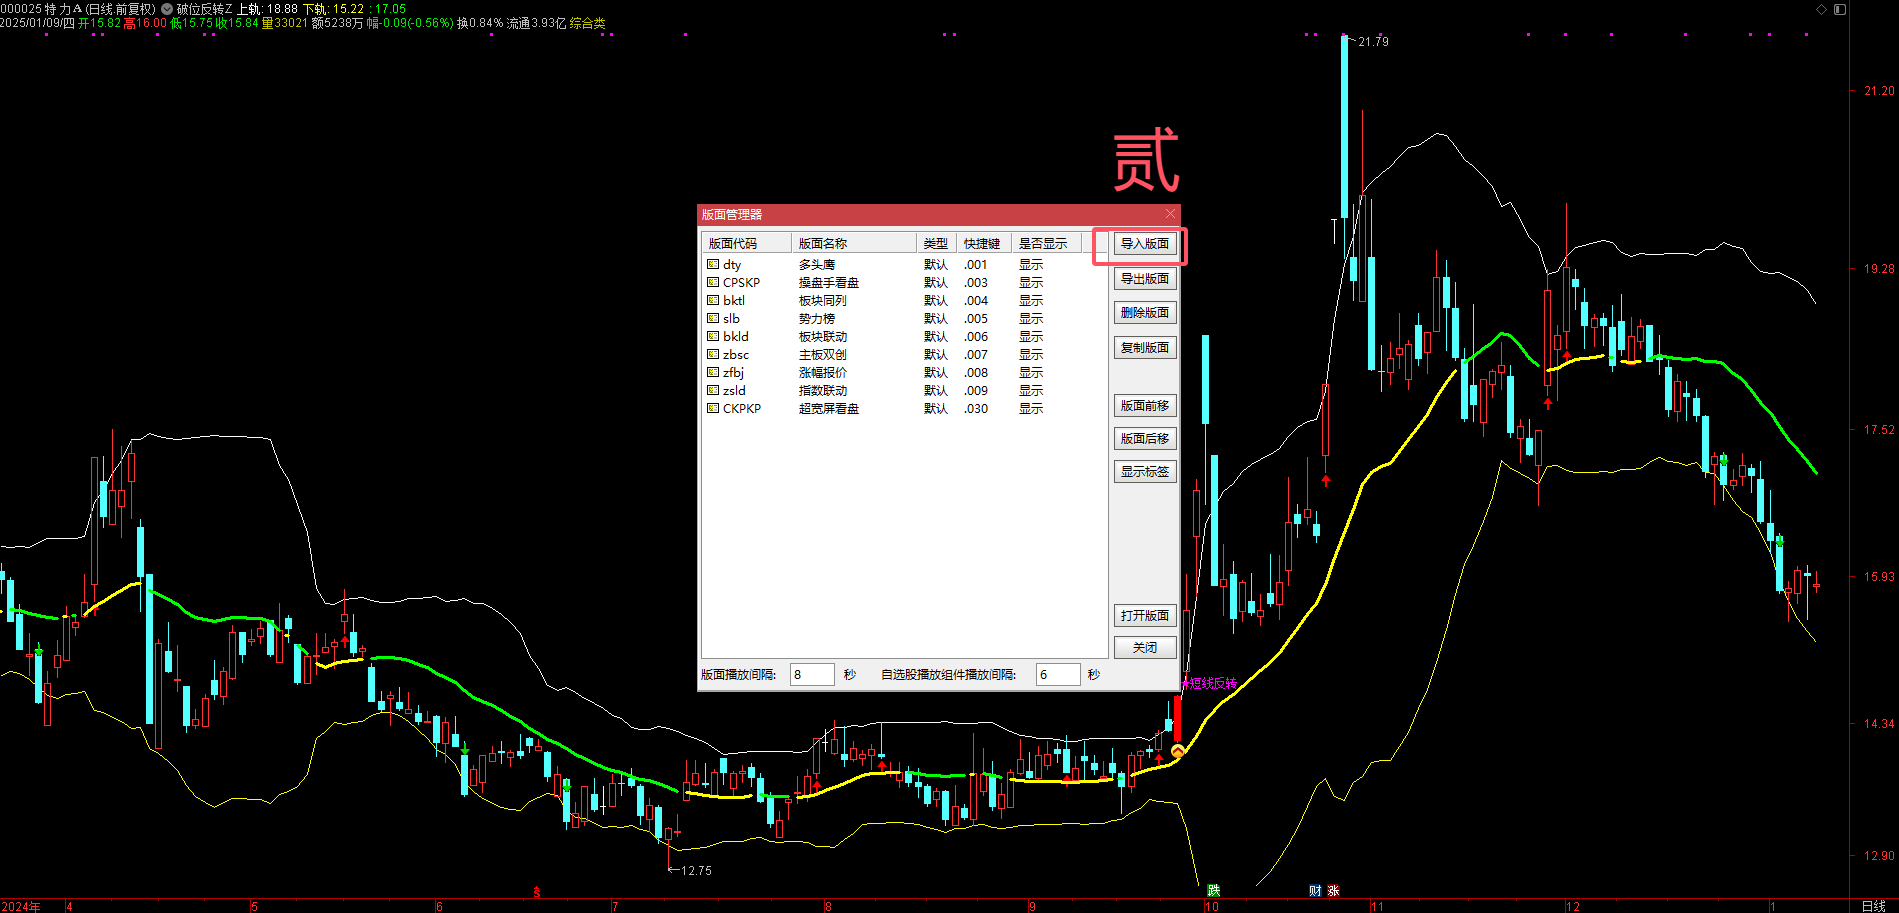The width and height of the screenshot is (1899, 913).
Task: Click the green 跌 marker on timeline
Action: coord(1213,891)
